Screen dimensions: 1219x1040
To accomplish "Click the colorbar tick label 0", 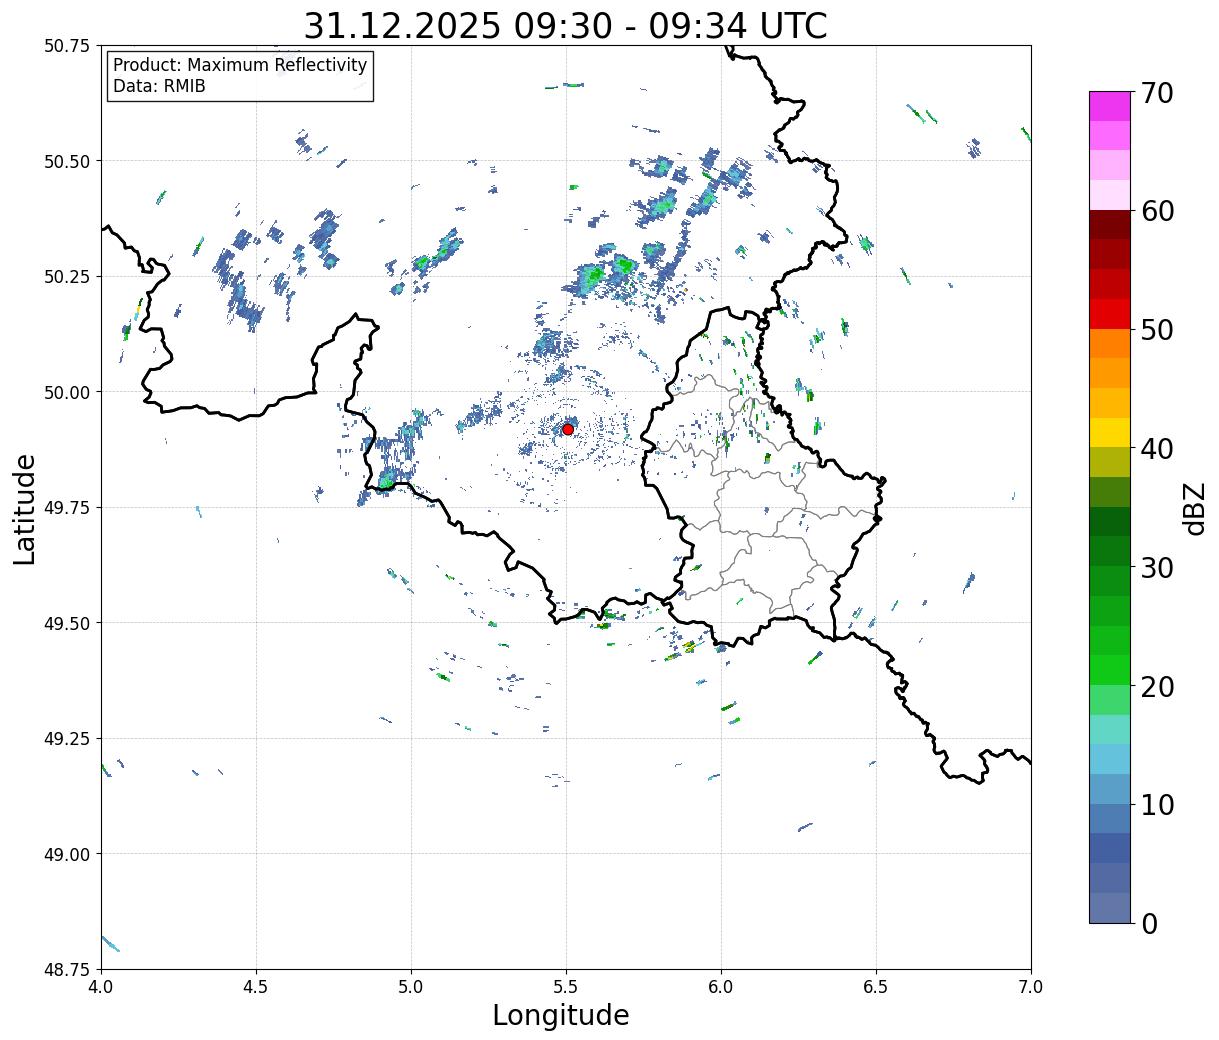I will pos(1149,924).
